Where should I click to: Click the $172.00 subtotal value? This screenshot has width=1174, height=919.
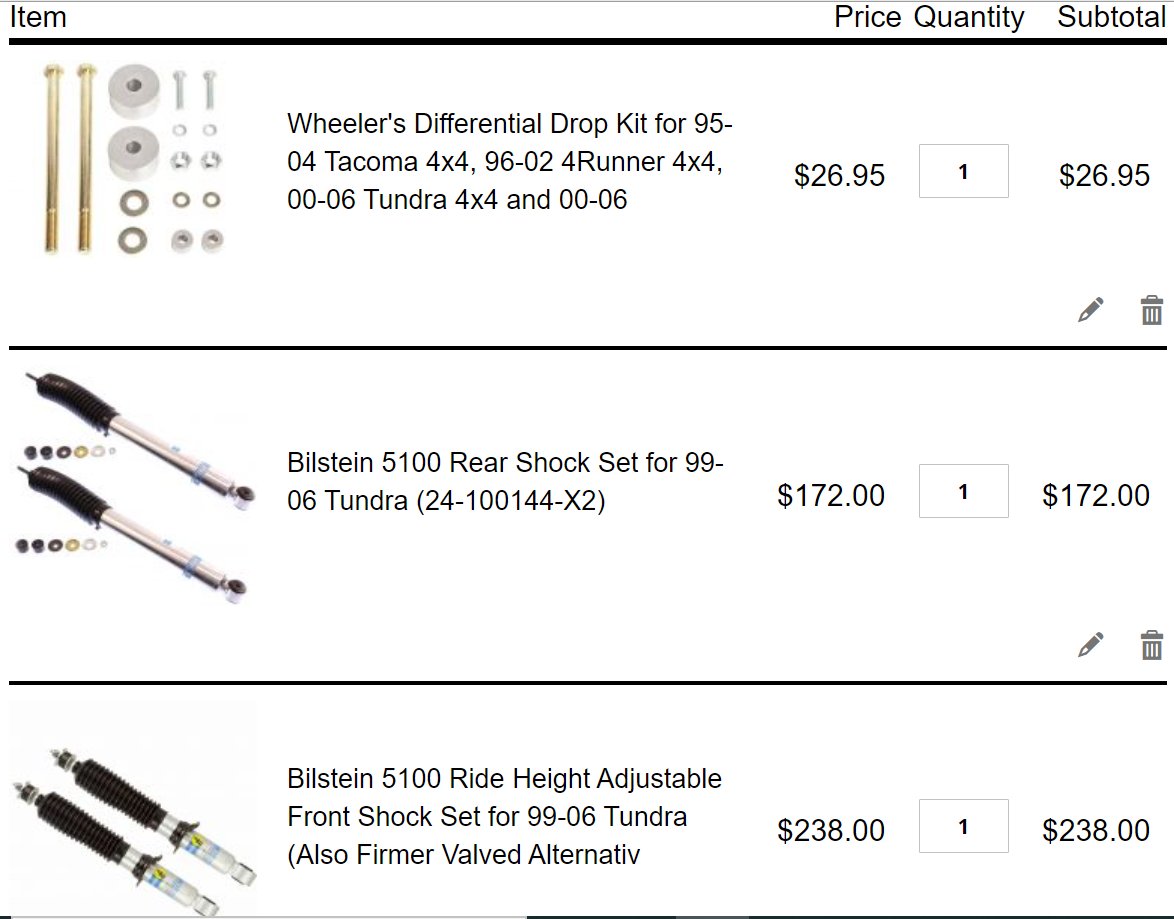(x=1096, y=495)
